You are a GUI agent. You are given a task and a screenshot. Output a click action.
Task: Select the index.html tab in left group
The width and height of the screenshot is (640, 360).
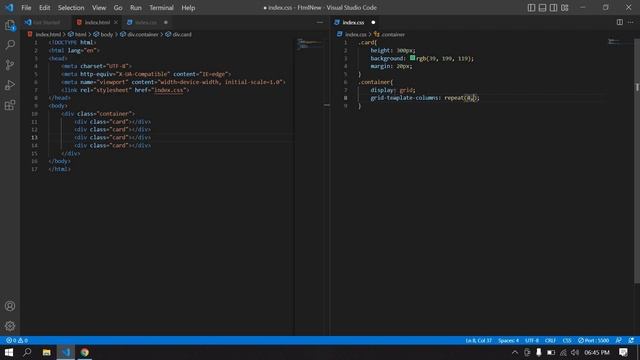[97, 22]
